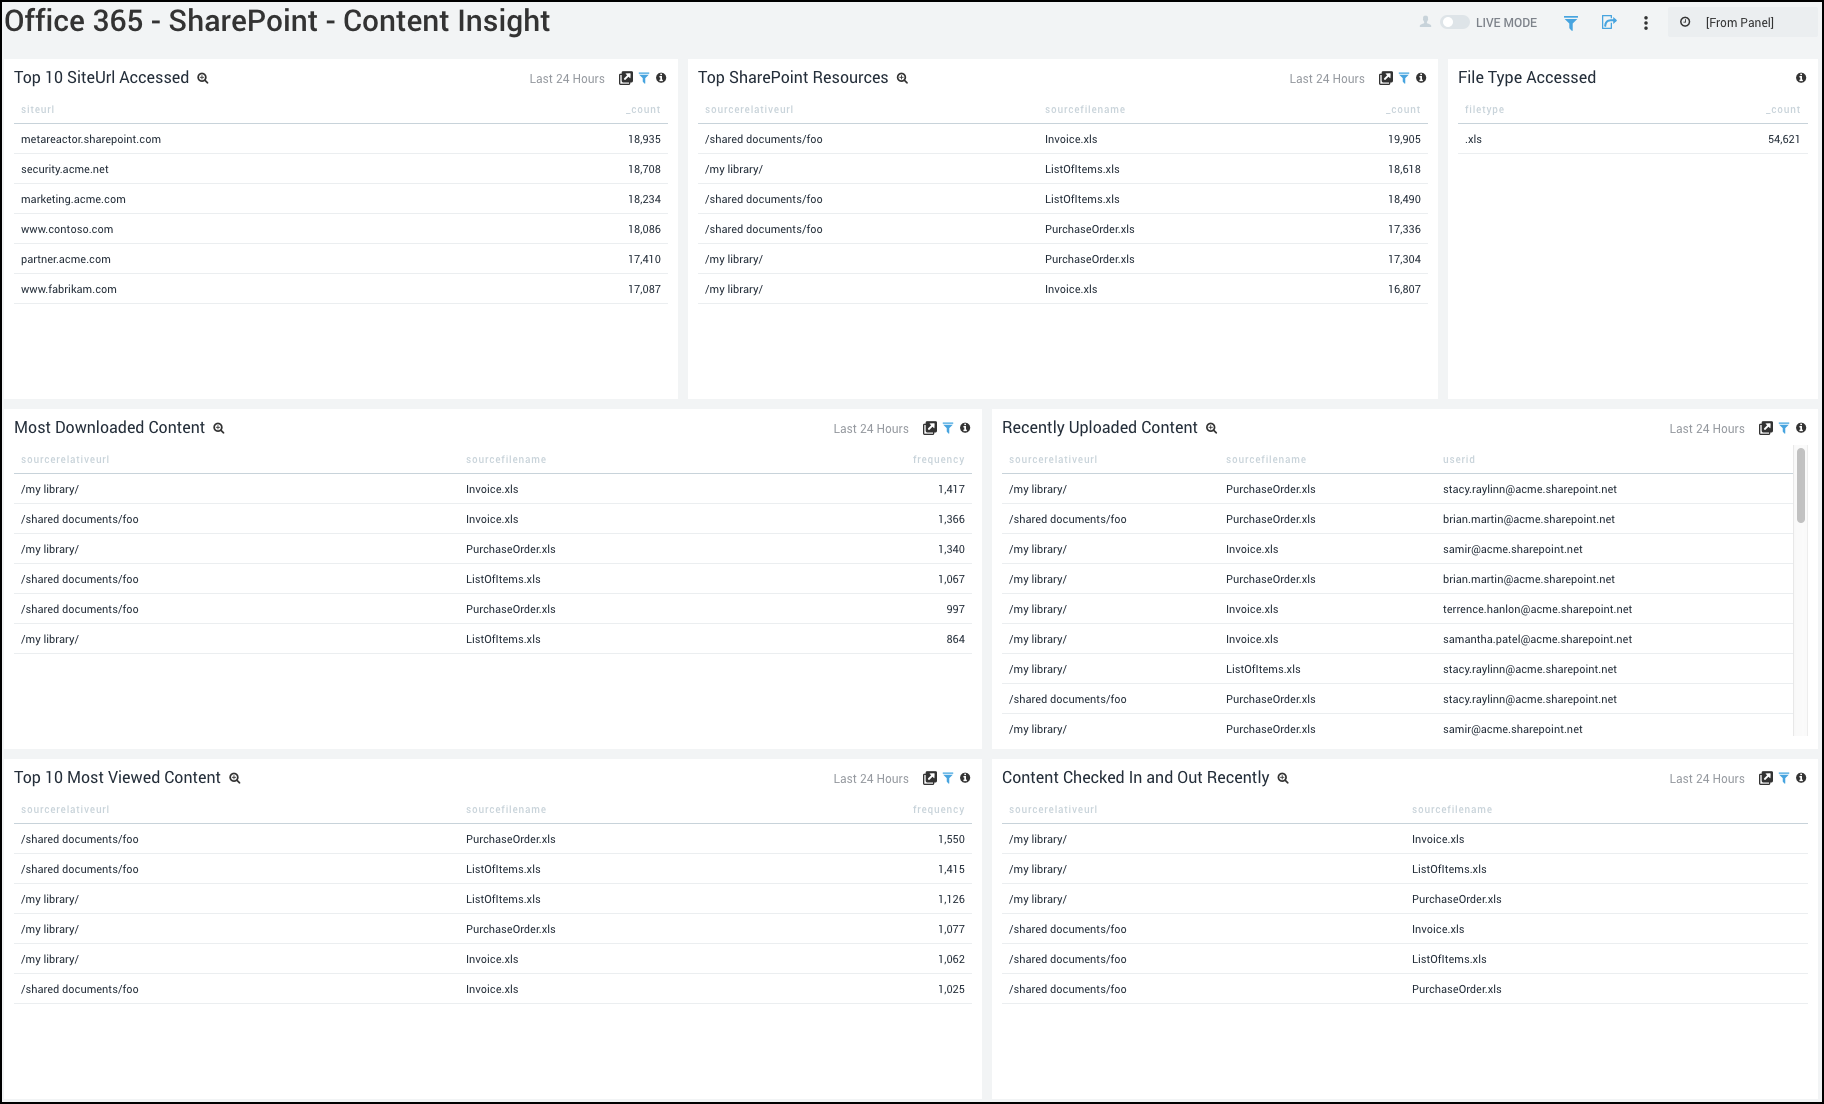Open Most Downloaded Content in new window

pyautogui.click(x=930, y=427)
